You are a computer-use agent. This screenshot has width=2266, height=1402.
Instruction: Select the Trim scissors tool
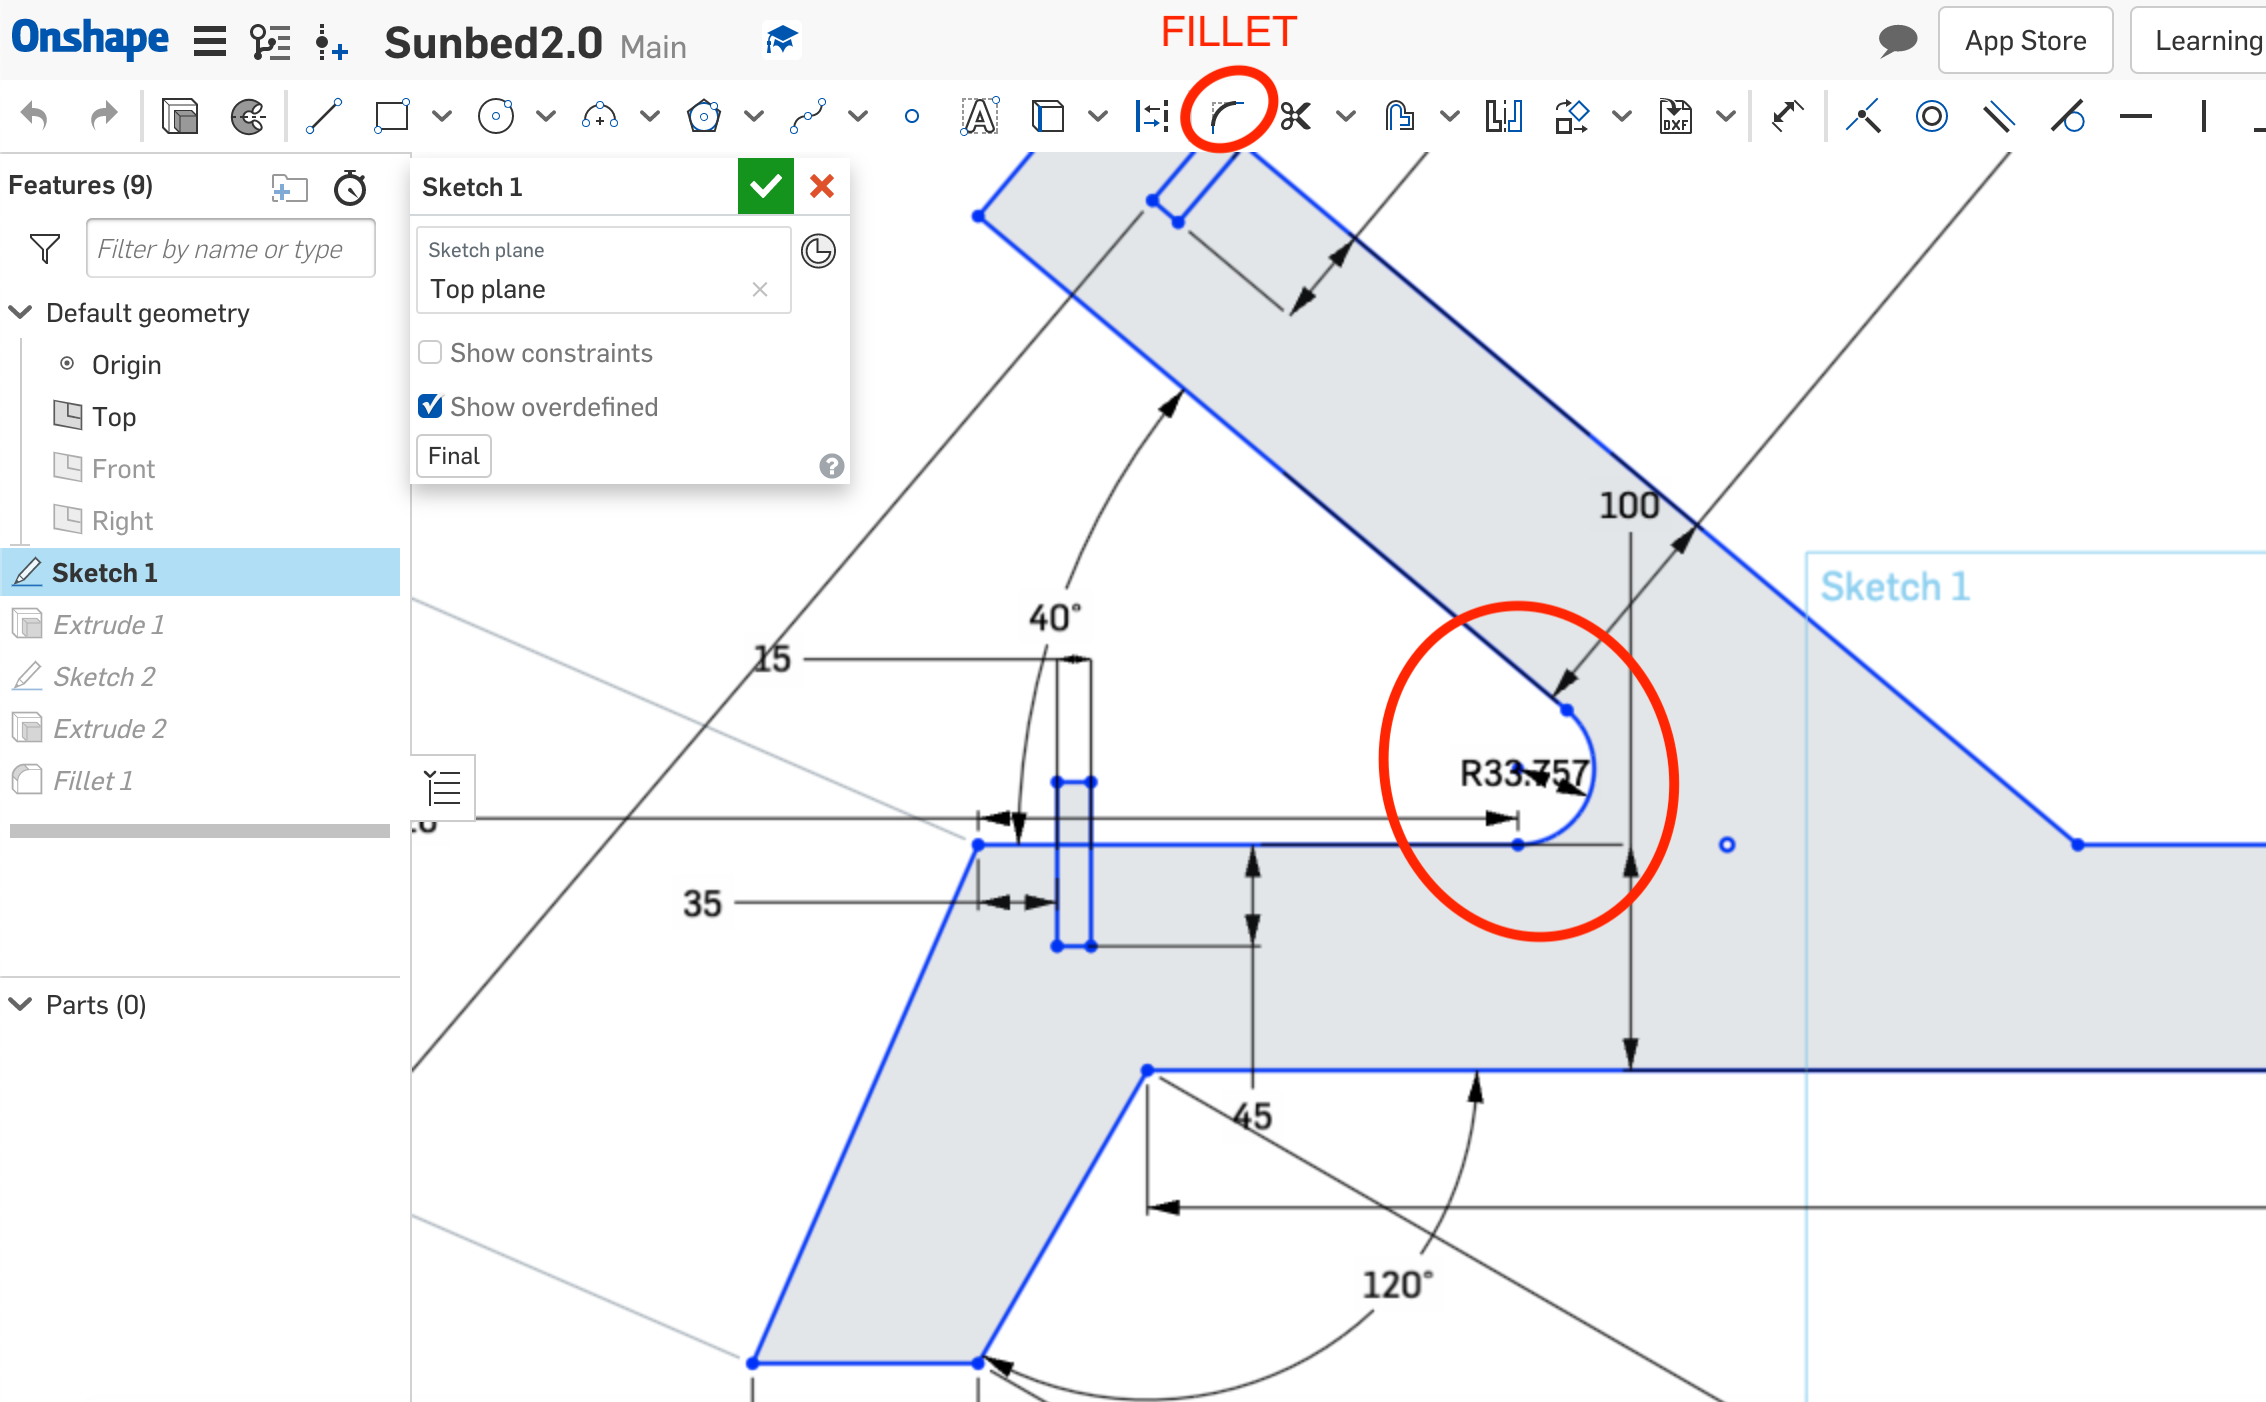(x=1296, y=116)
